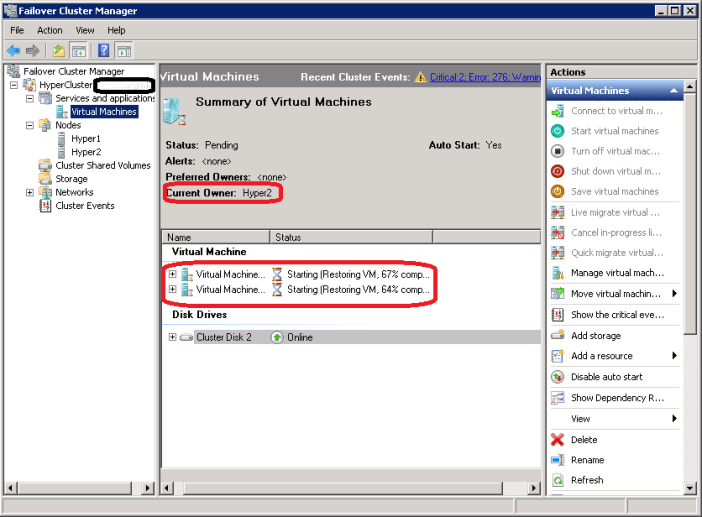Collapse the Nodes tree branch
The width and height of the screenshot is (702, 517).
click(x=30, y=125)
